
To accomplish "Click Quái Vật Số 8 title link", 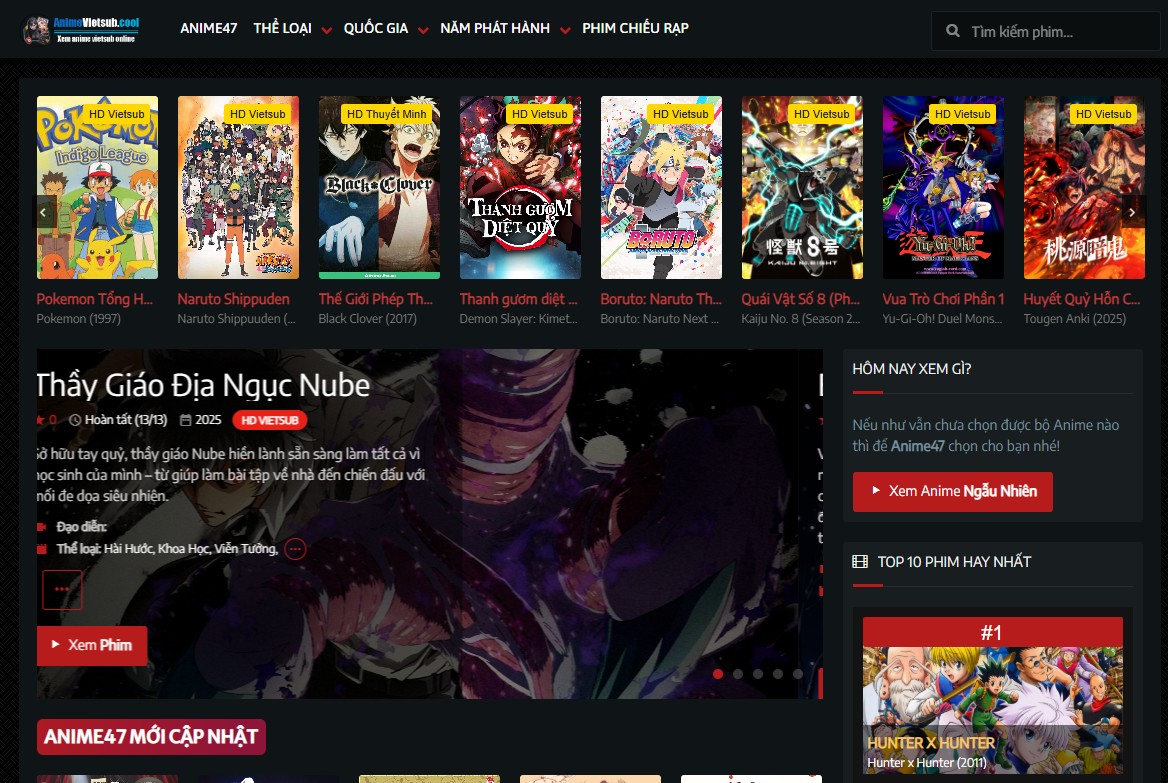I will click(801, 299).
